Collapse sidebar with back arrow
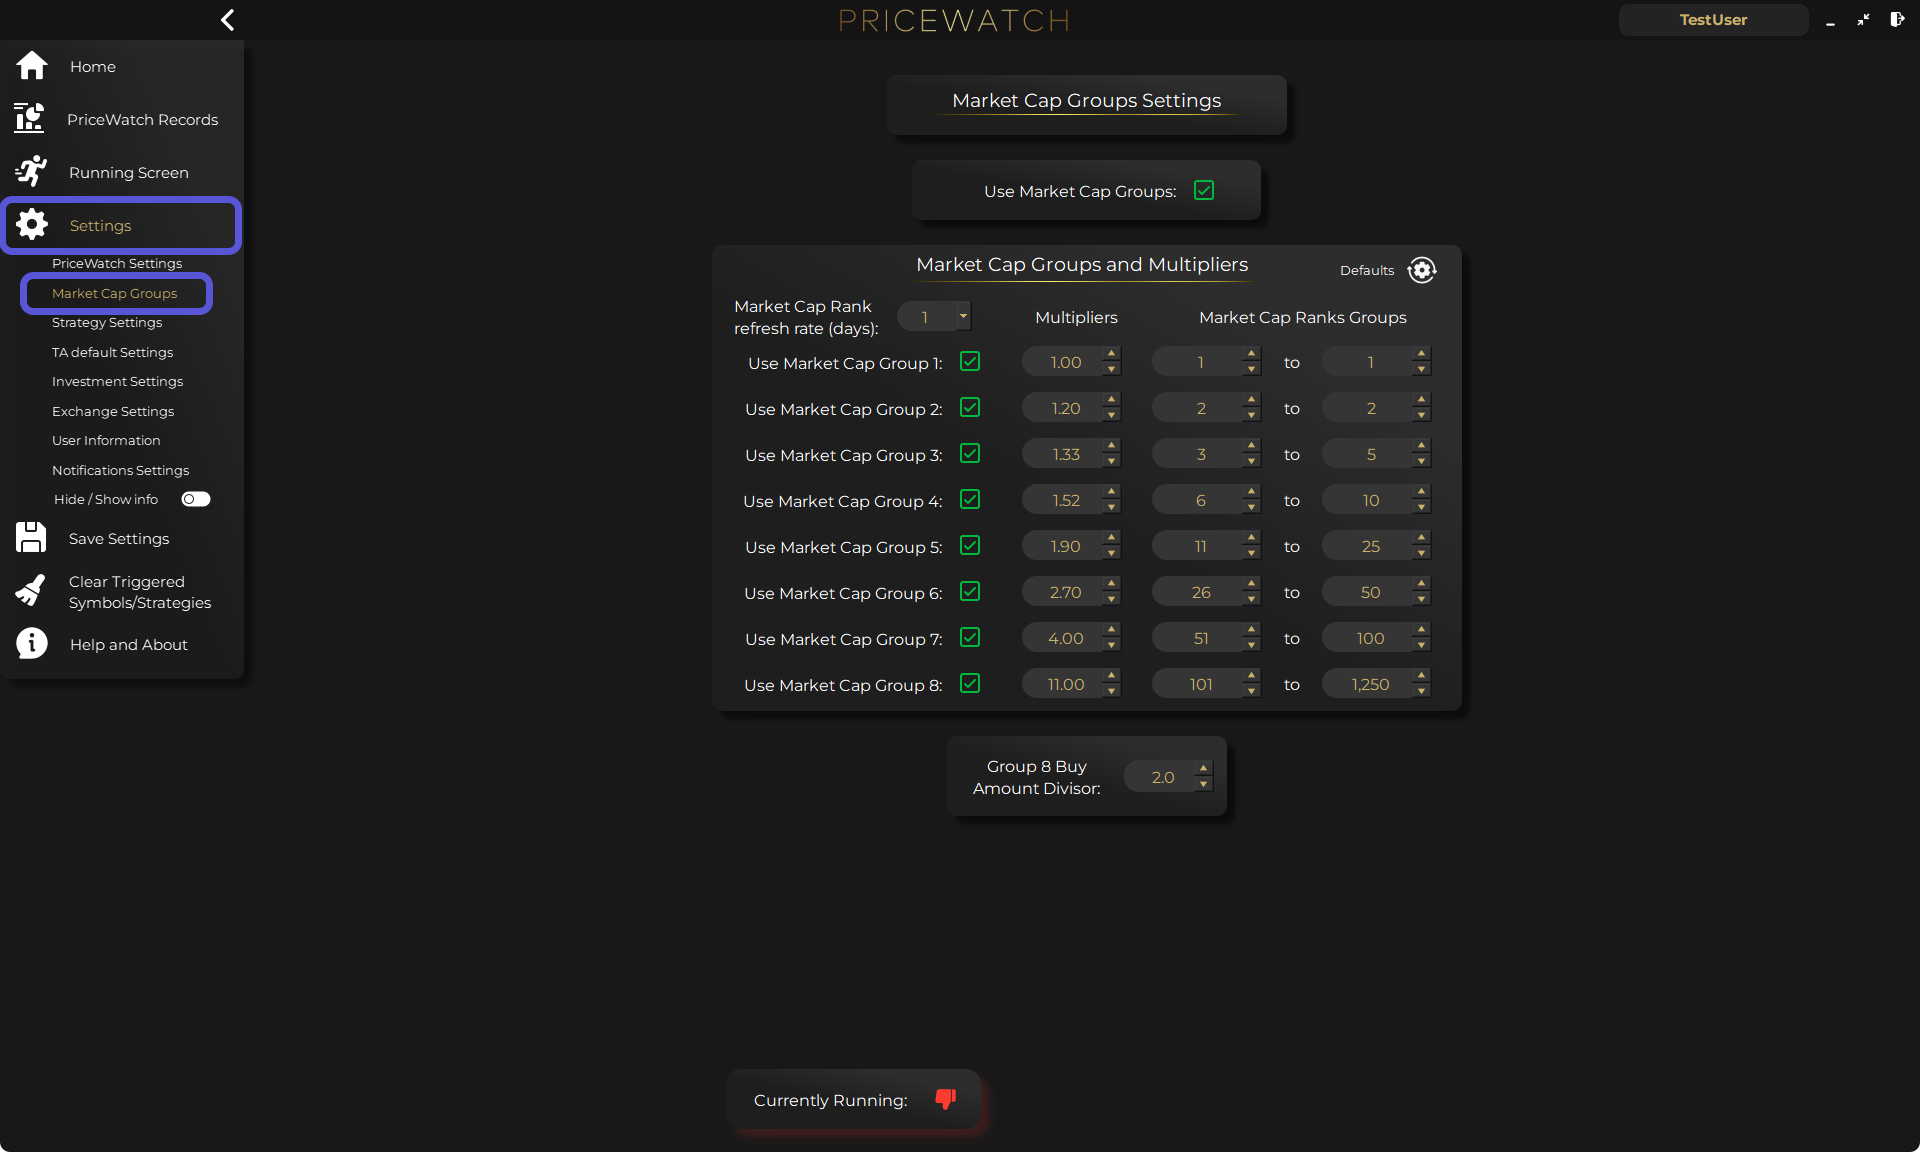1920x1152 pixels. (x=228, y=20)
